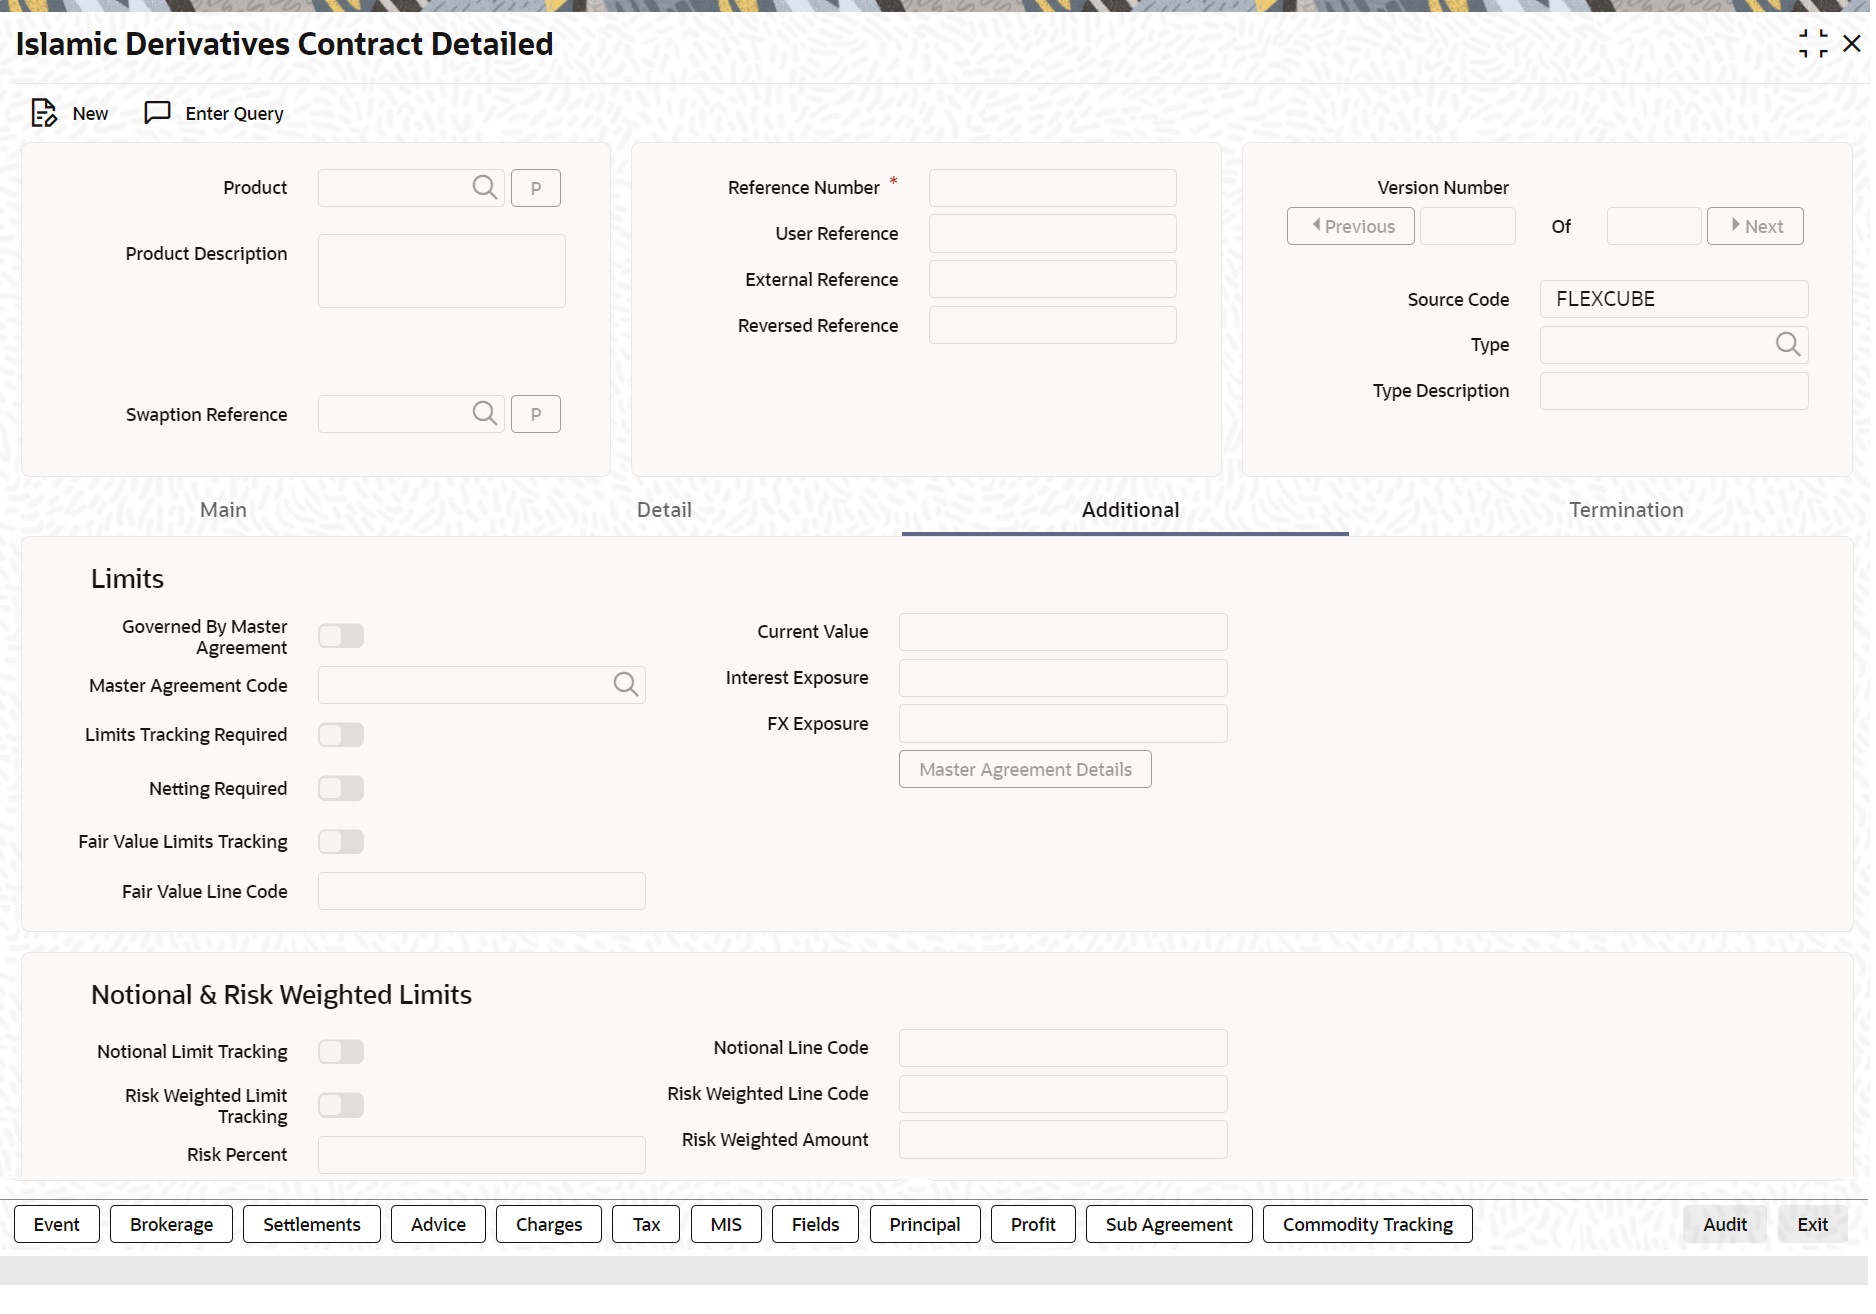Minimize the screen using the collapse icon
This screenshot has height=1314, width=1876.
(x=1813, y=44)
